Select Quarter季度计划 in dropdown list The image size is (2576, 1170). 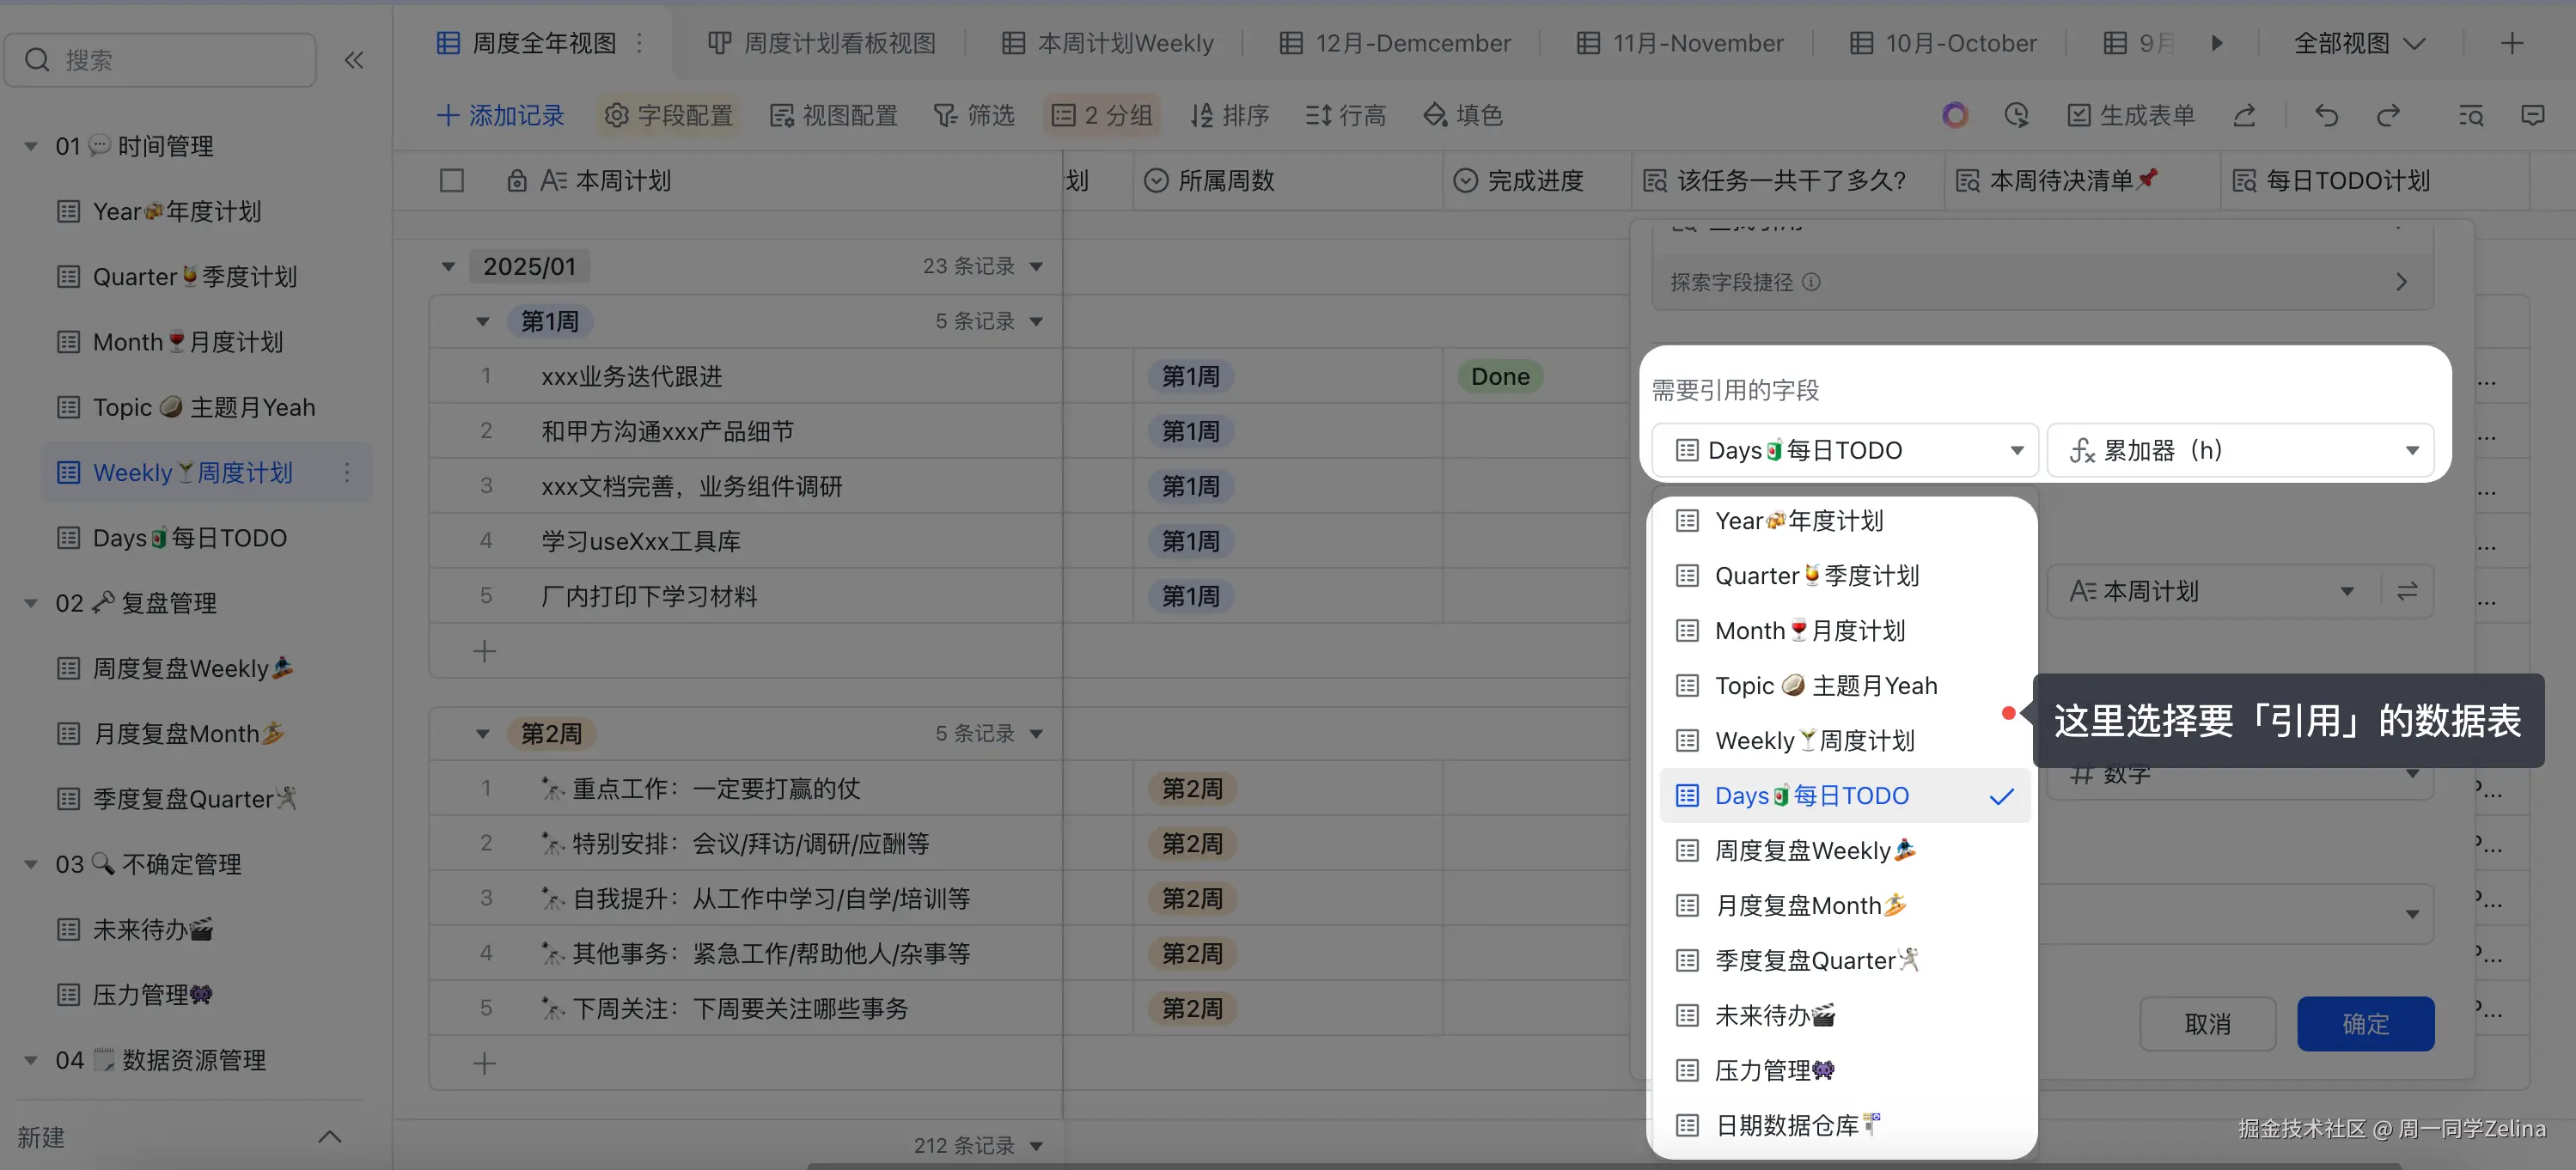(1844, 576)
